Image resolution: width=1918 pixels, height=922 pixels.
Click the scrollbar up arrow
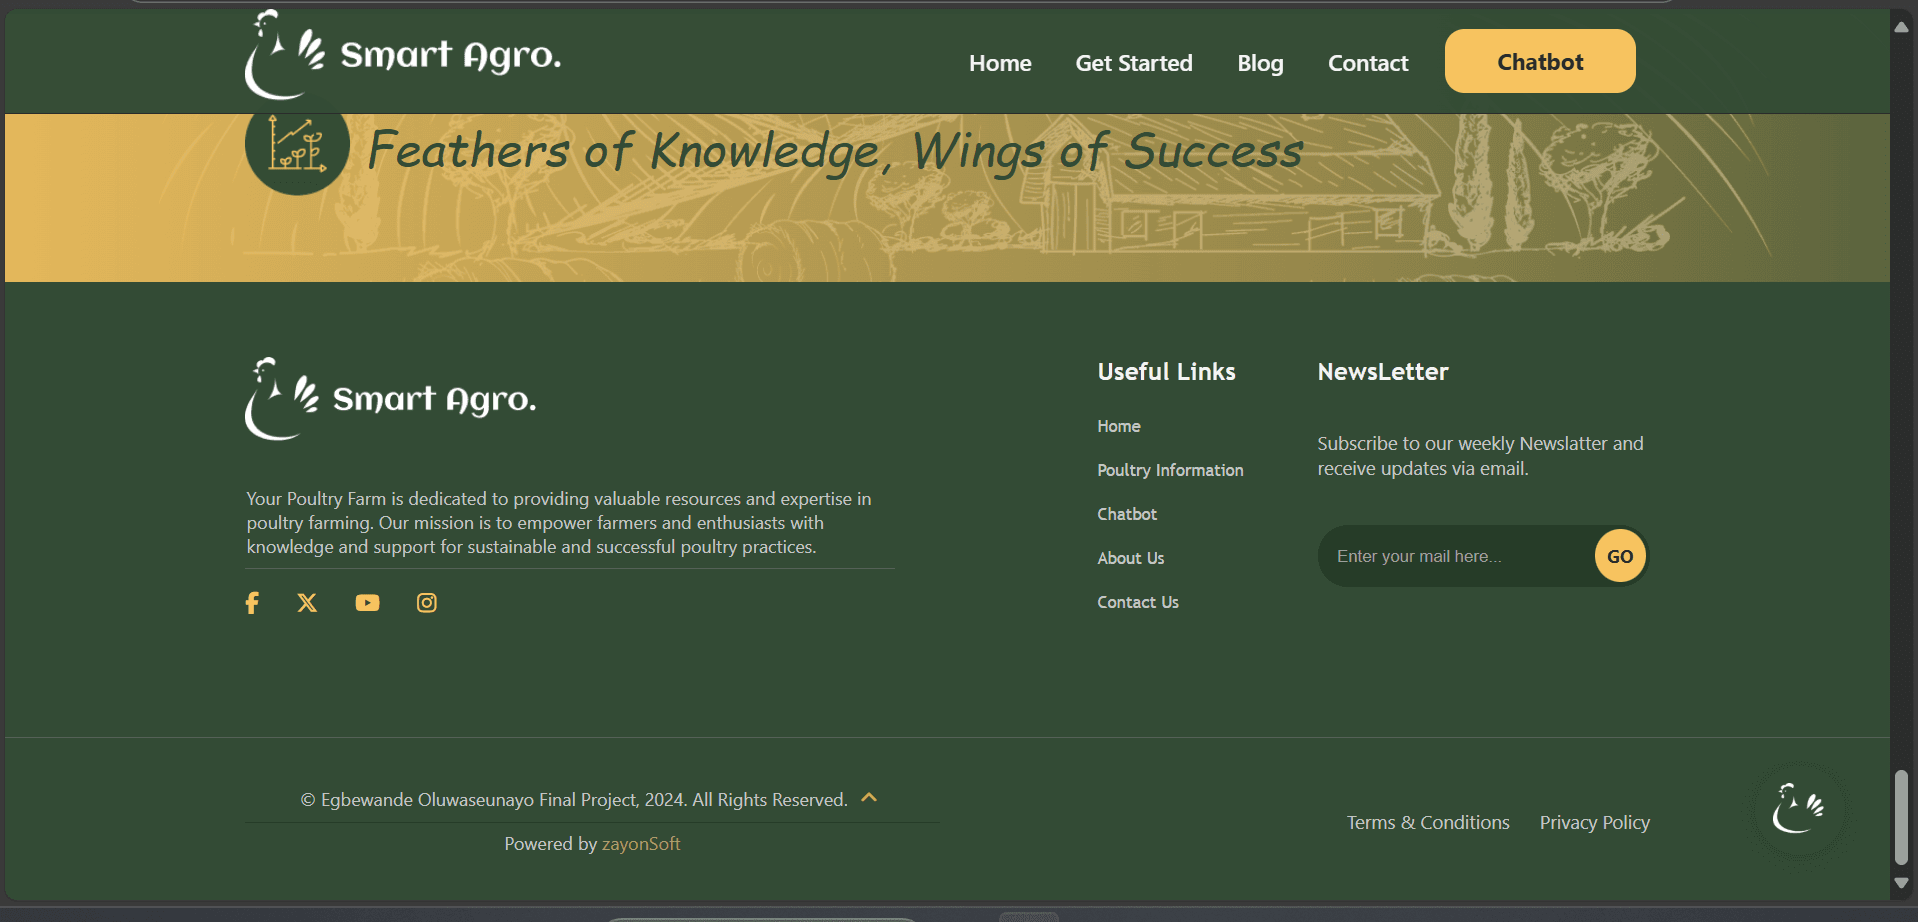pos(1901,27)
